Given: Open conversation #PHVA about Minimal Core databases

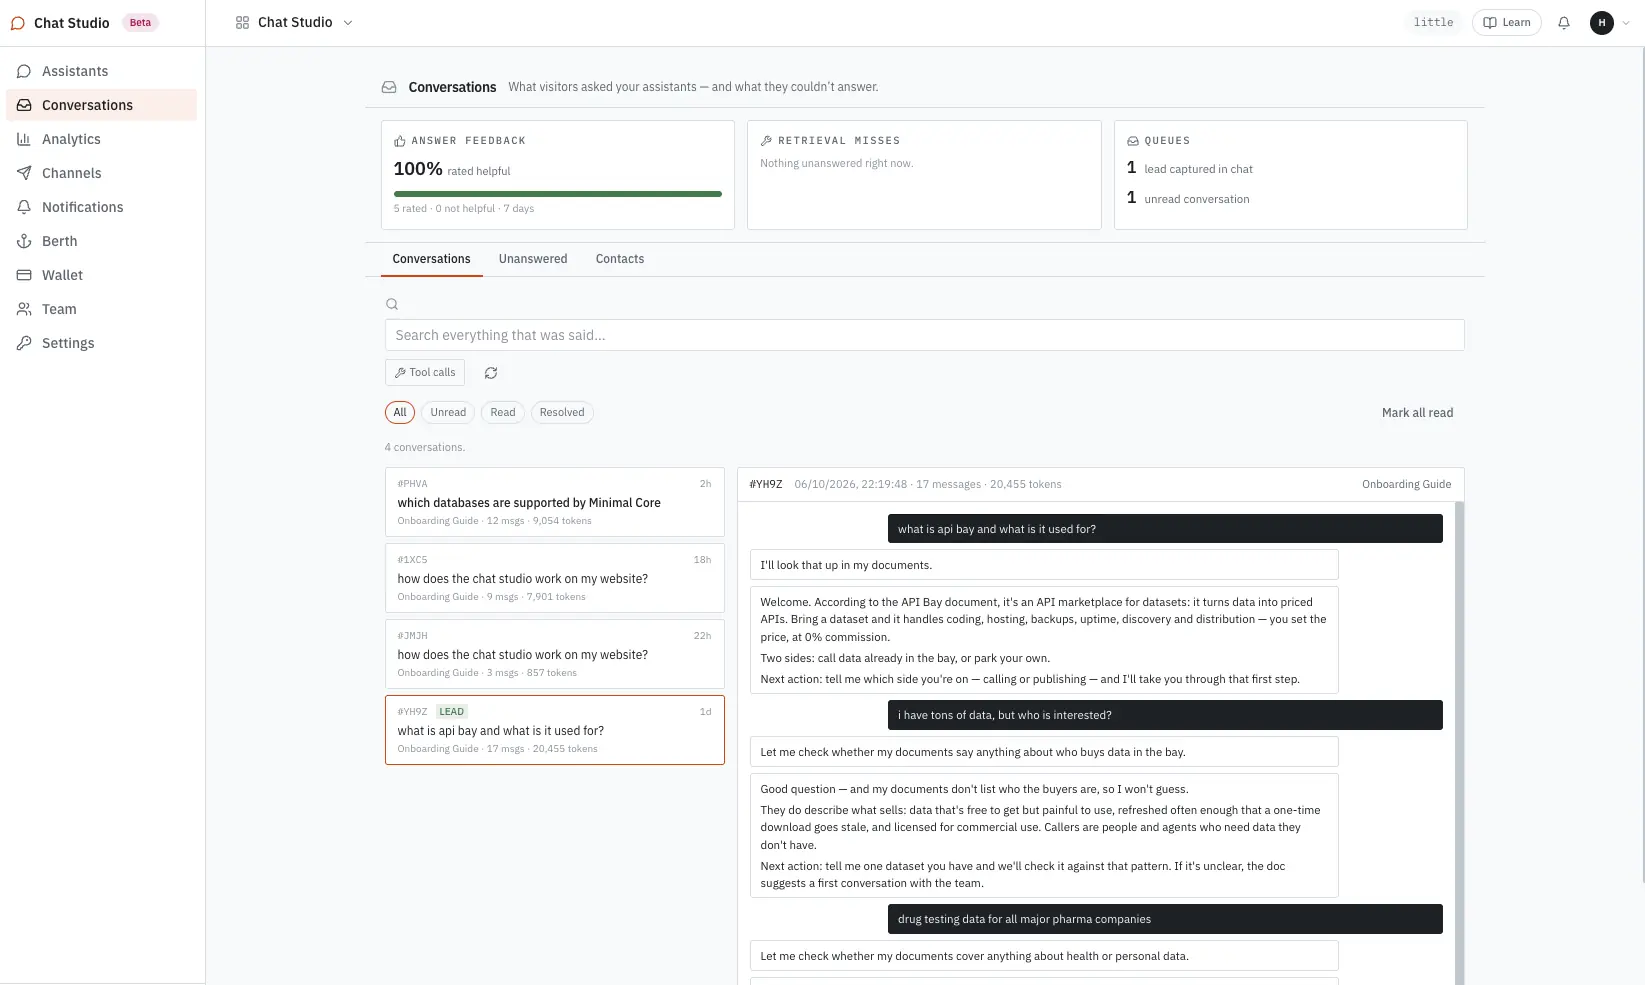Looking at the screenshot, I should (555, 502).
